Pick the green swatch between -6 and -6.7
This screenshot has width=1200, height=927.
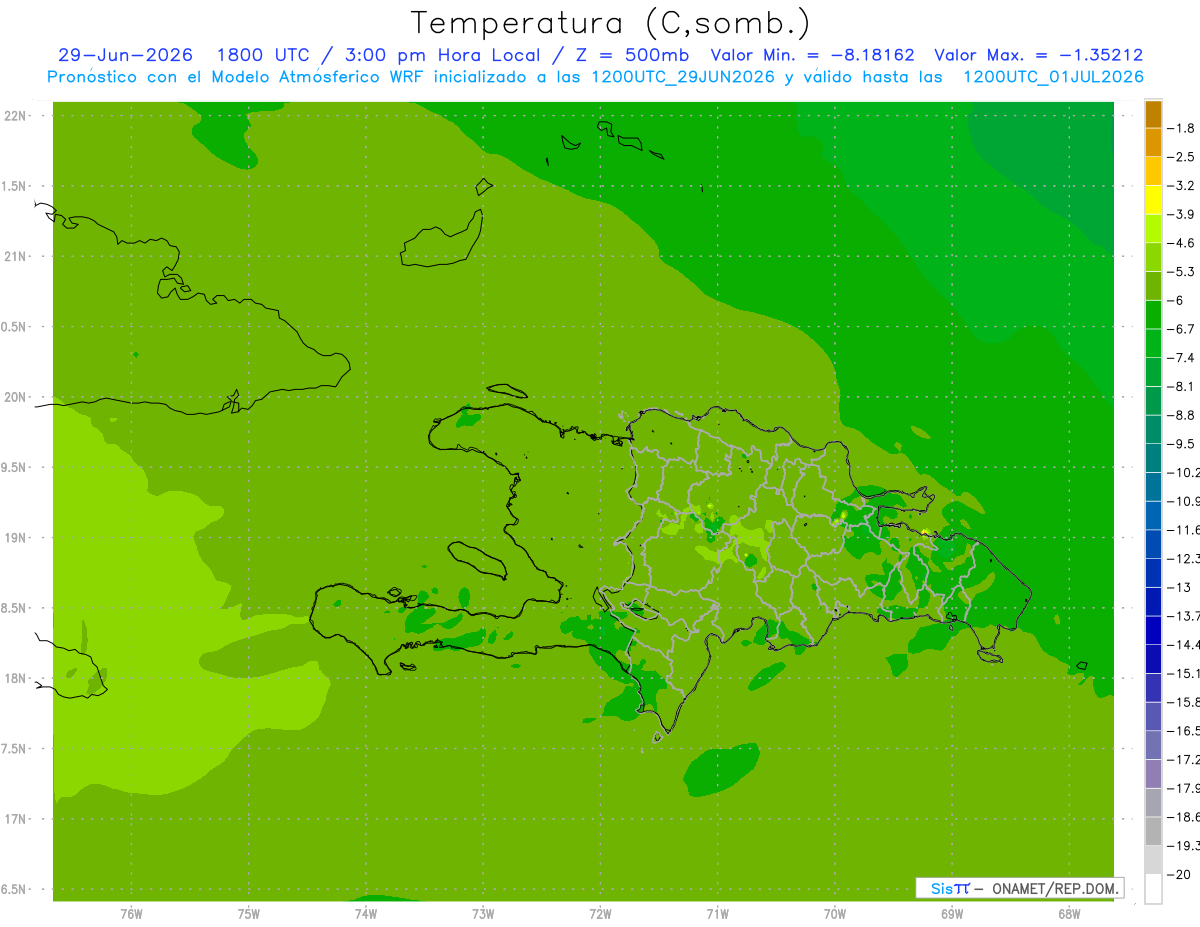pos(1153,314)
